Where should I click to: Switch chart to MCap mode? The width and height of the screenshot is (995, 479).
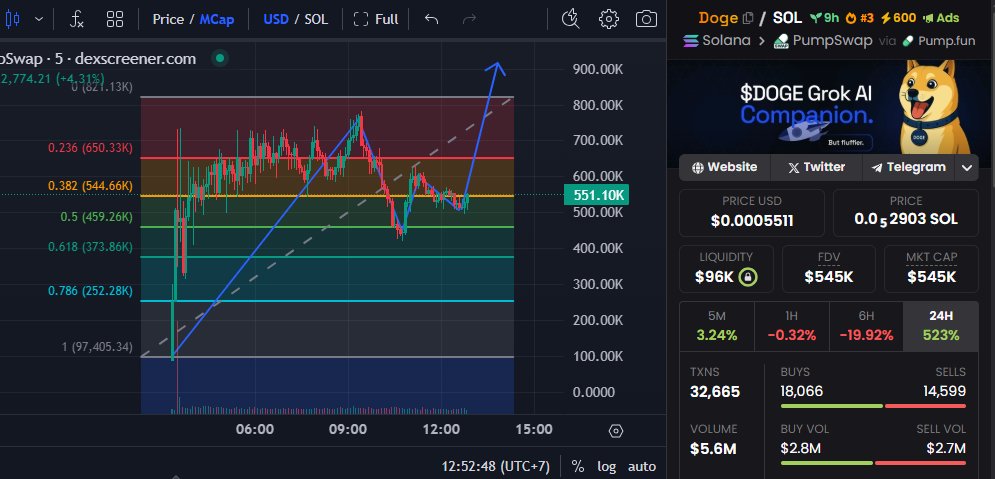[216, 19]
